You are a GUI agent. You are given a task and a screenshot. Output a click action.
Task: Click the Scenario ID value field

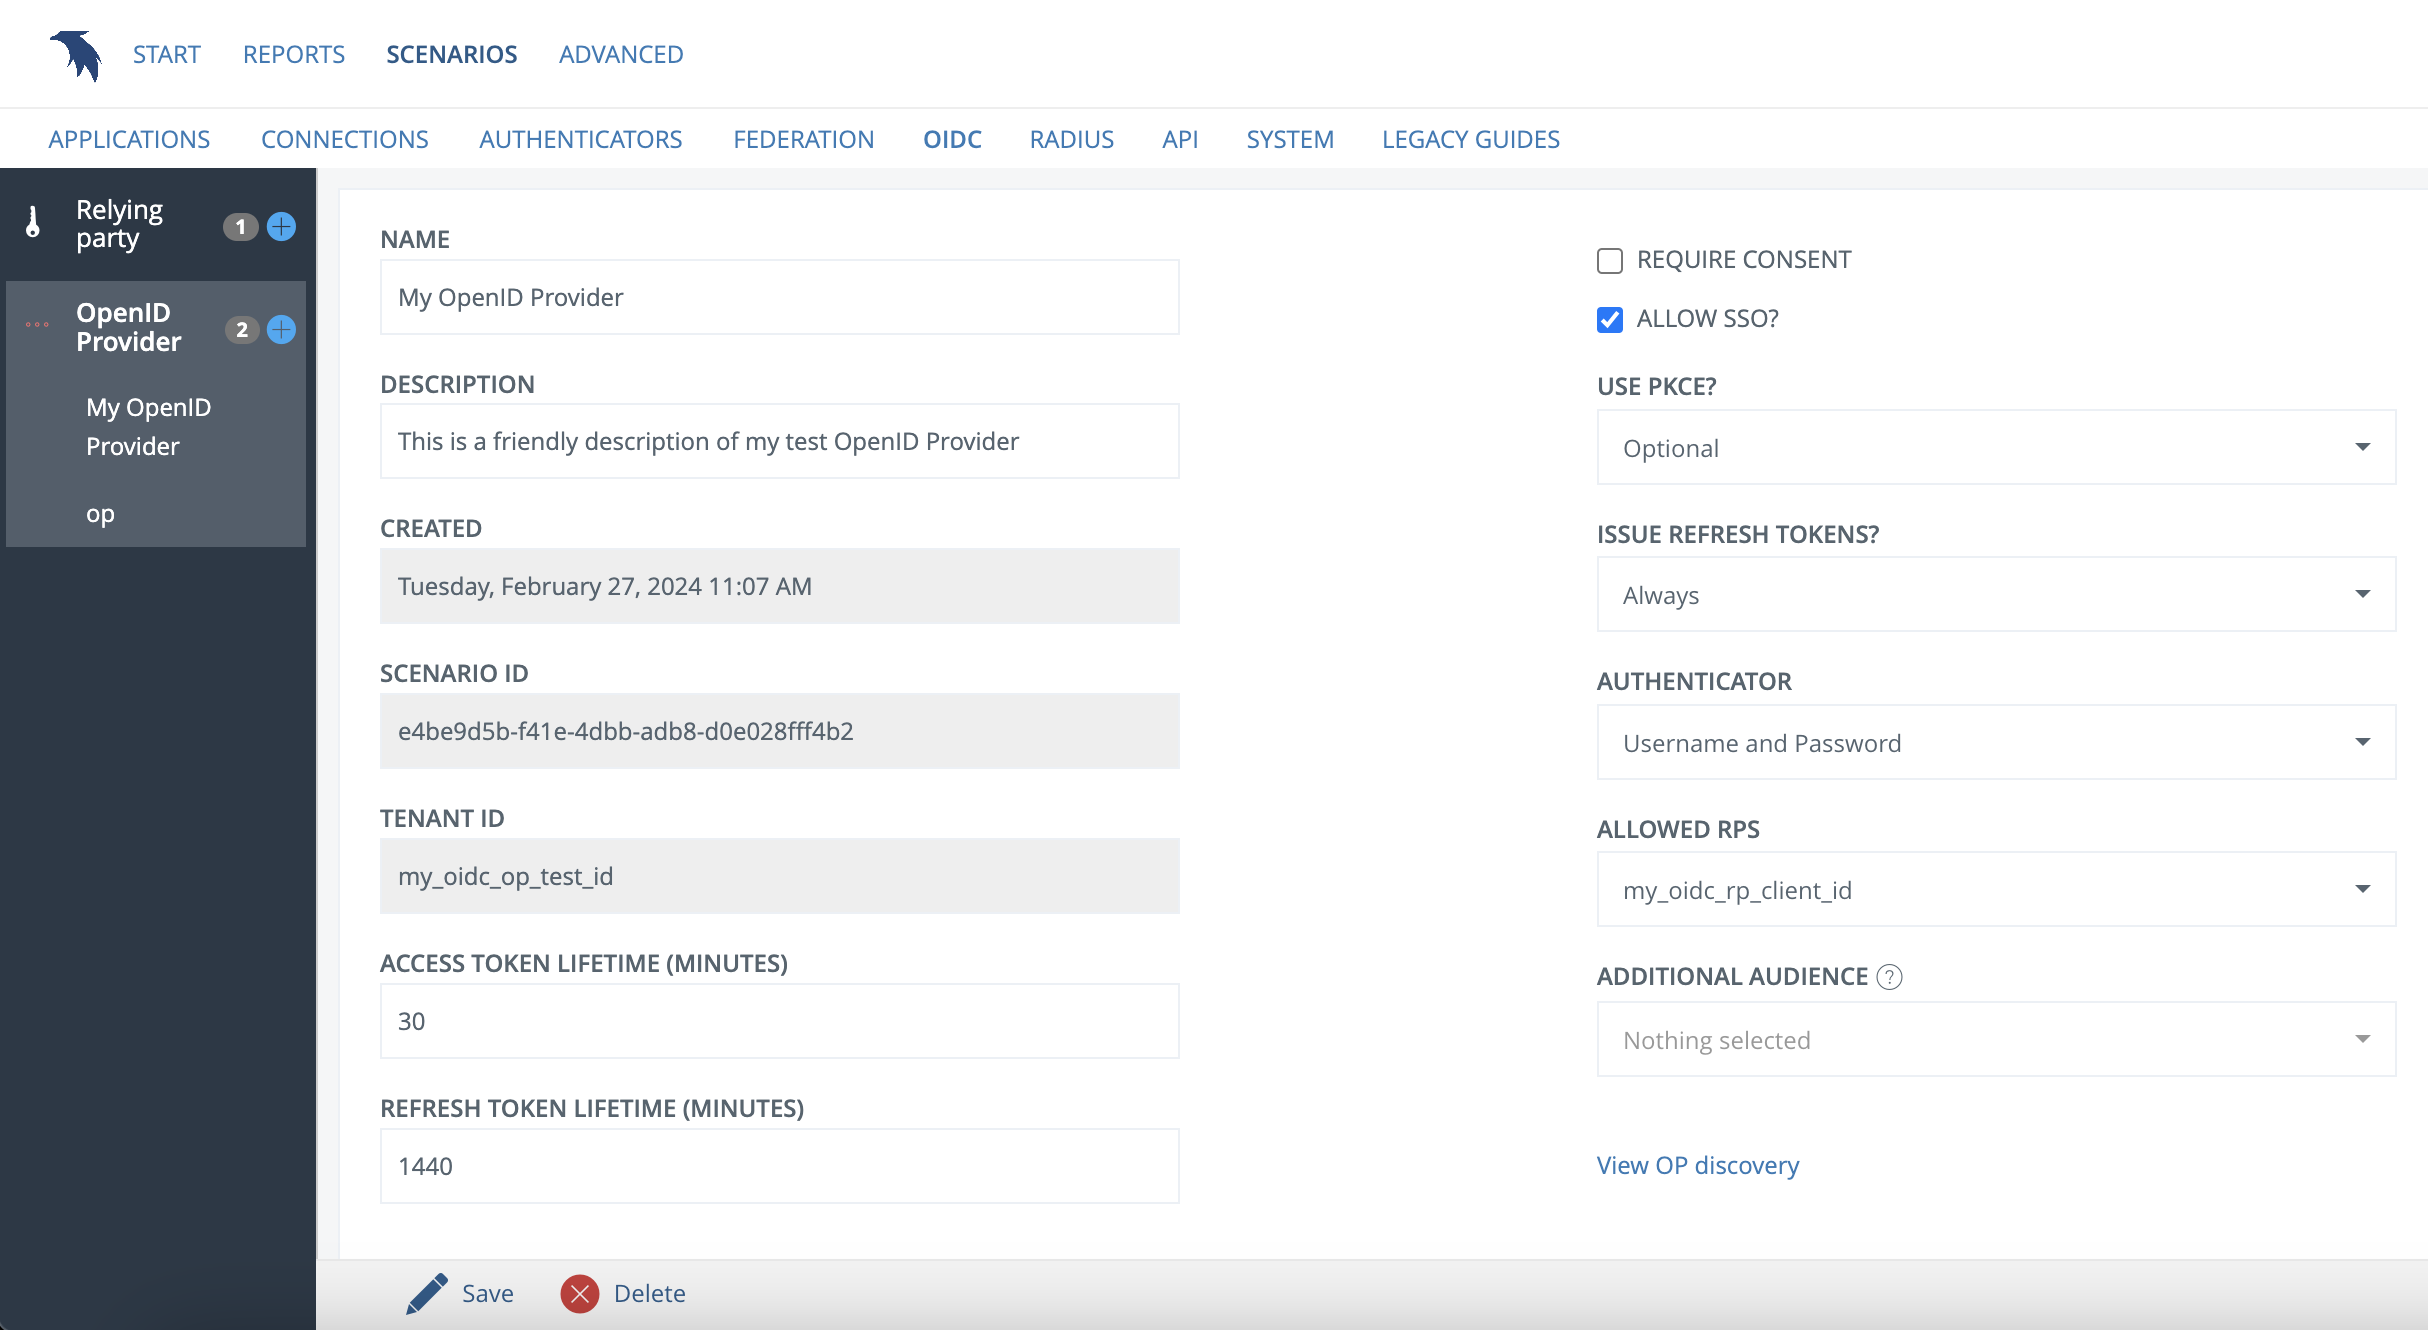(780, 731)
